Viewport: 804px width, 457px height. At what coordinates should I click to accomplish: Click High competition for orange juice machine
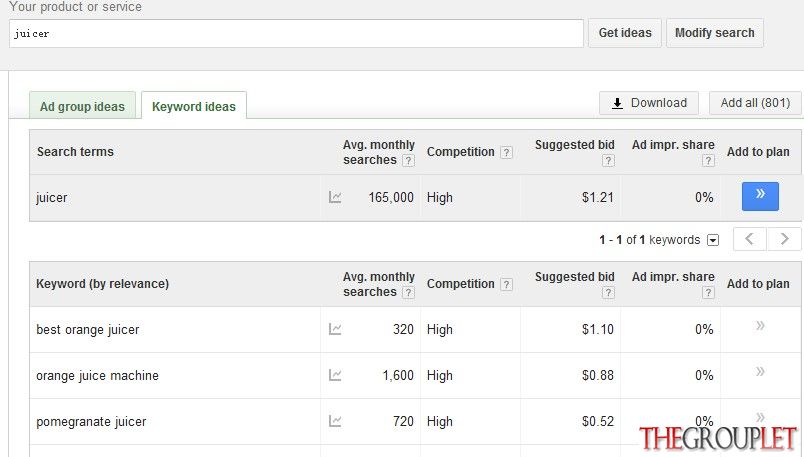[x=439, y=375]
